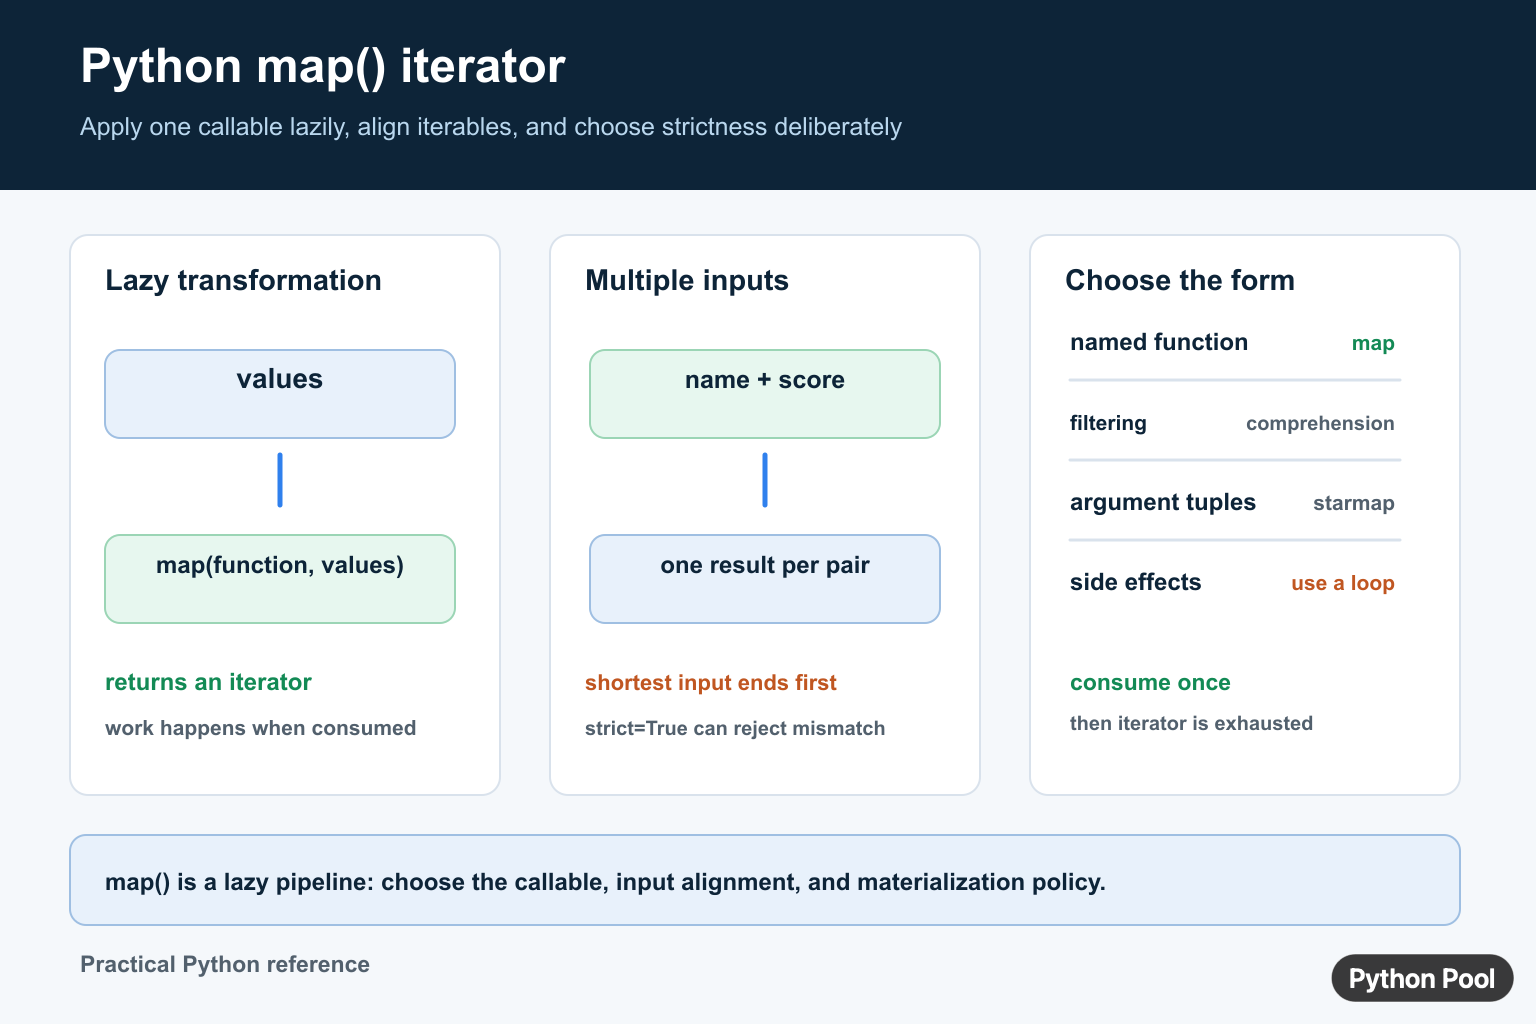The width and height of the screenshot is (1536, 1024).
Task: Click the 'starmap' value
Action: point(1354,503)
